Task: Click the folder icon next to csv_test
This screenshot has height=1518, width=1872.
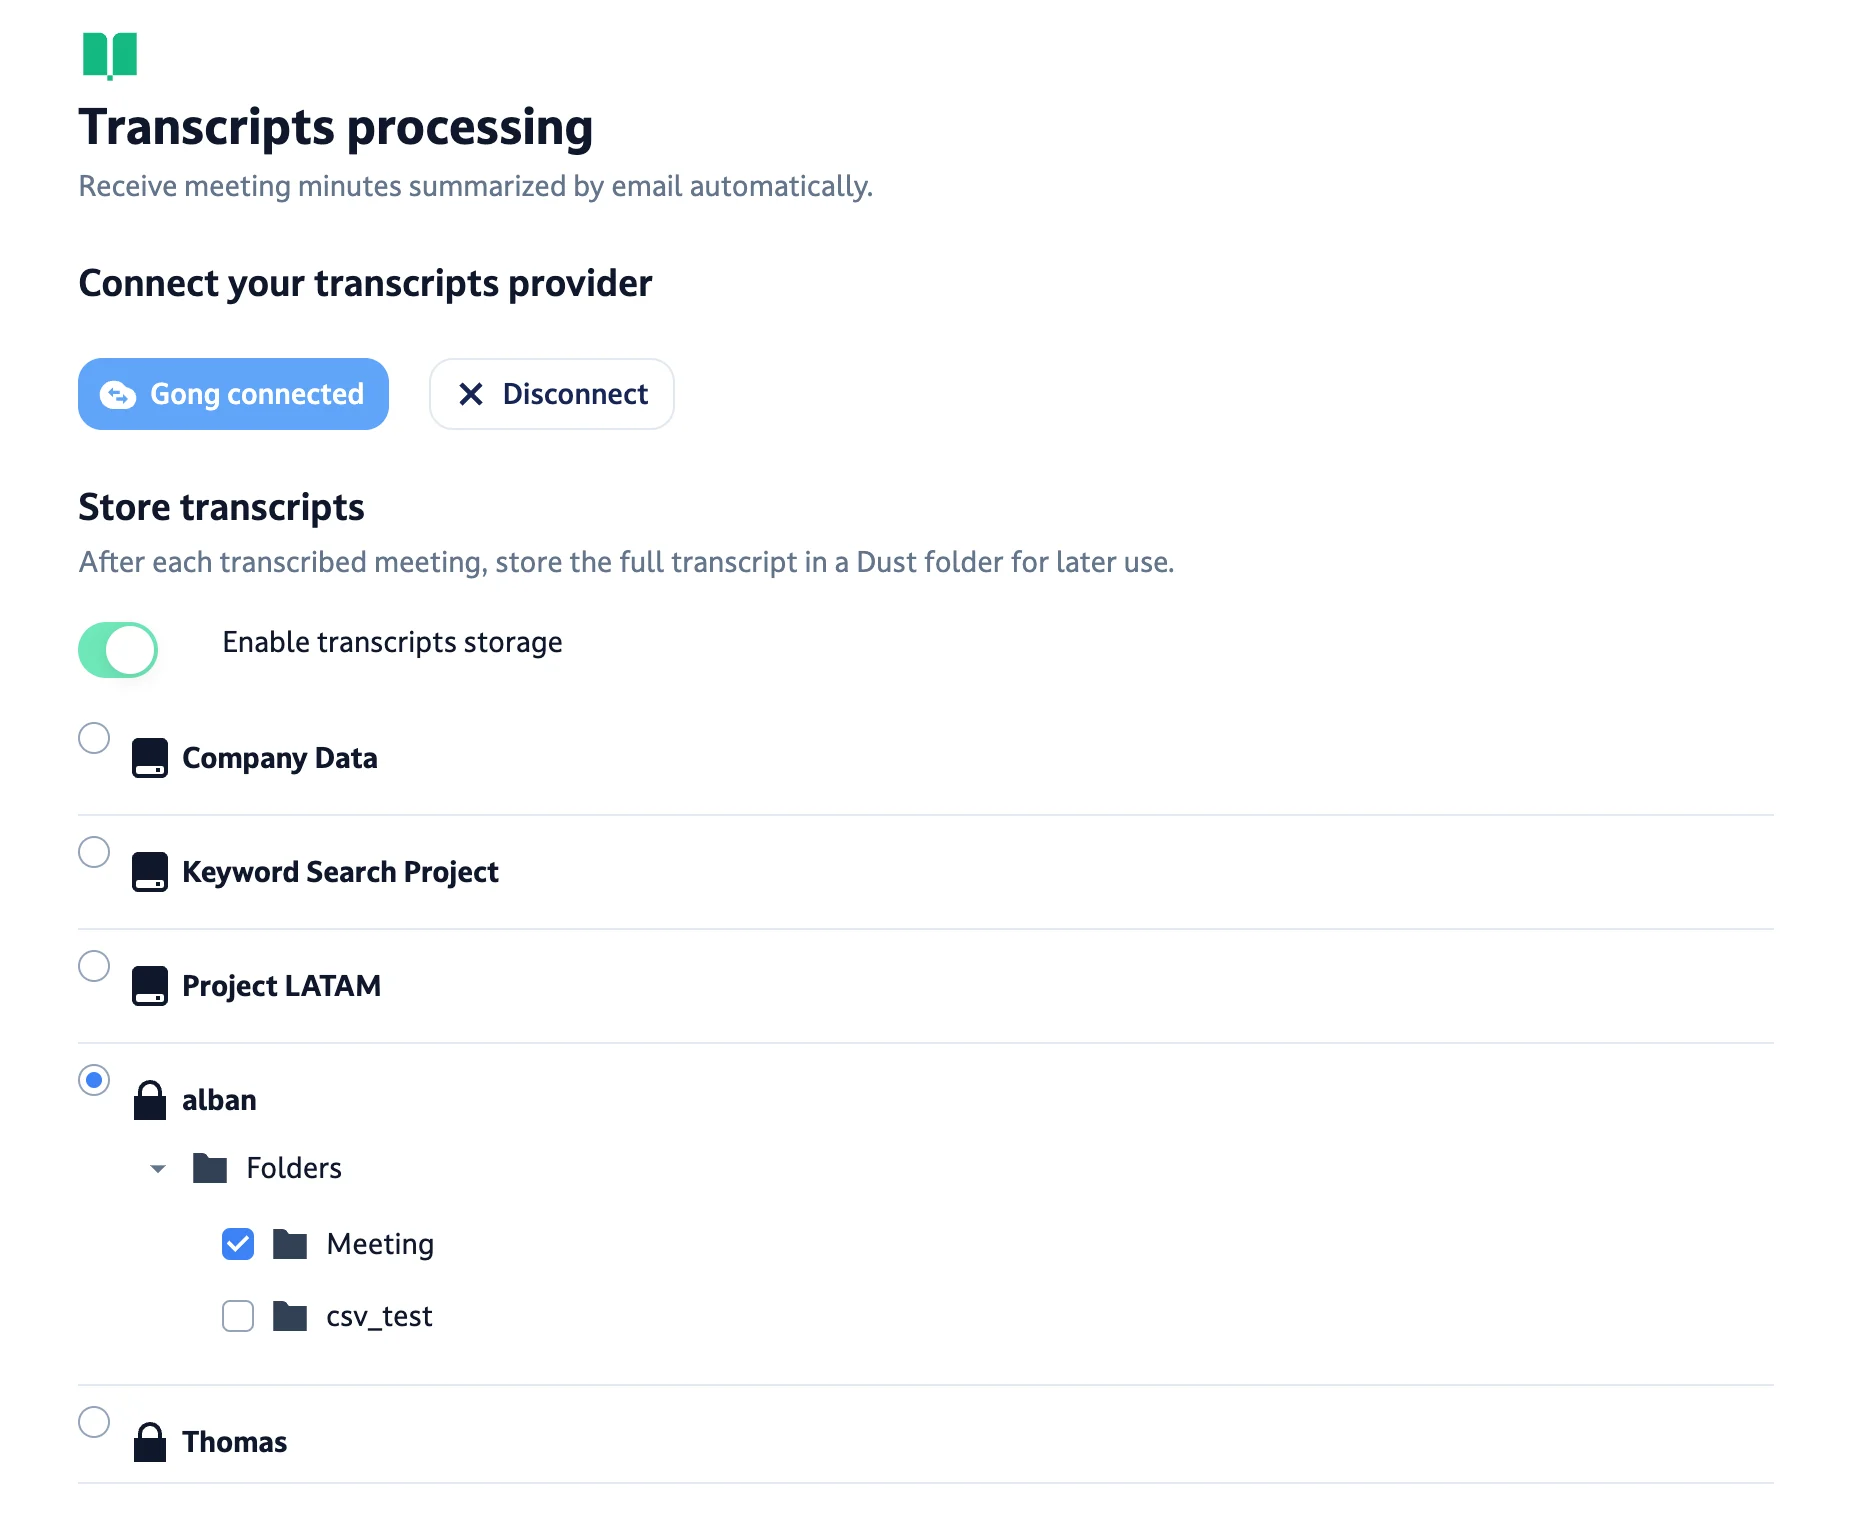Action: [x=290, y=1316]
